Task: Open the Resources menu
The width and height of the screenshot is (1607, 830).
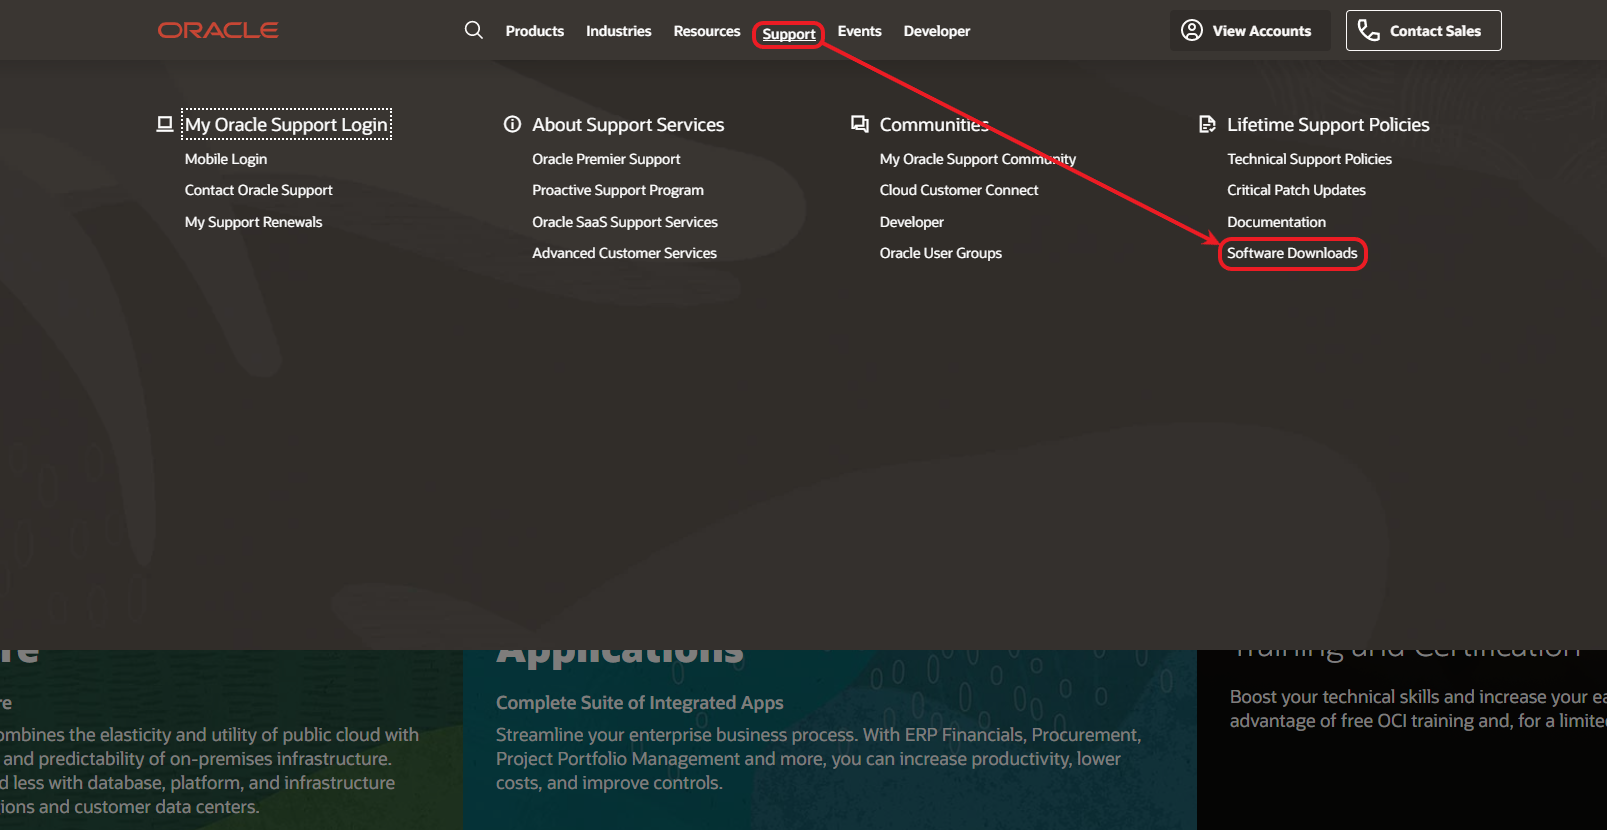Action: pos(707,31)
